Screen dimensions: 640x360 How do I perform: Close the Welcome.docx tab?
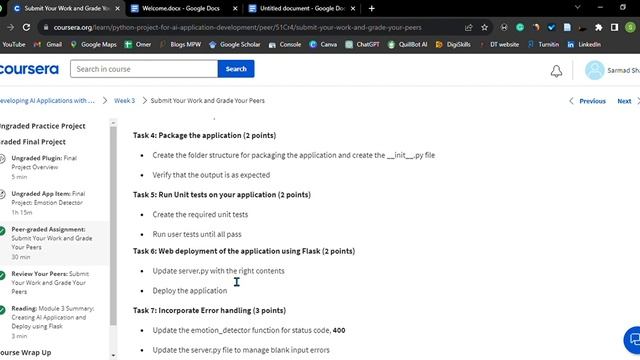235,8
